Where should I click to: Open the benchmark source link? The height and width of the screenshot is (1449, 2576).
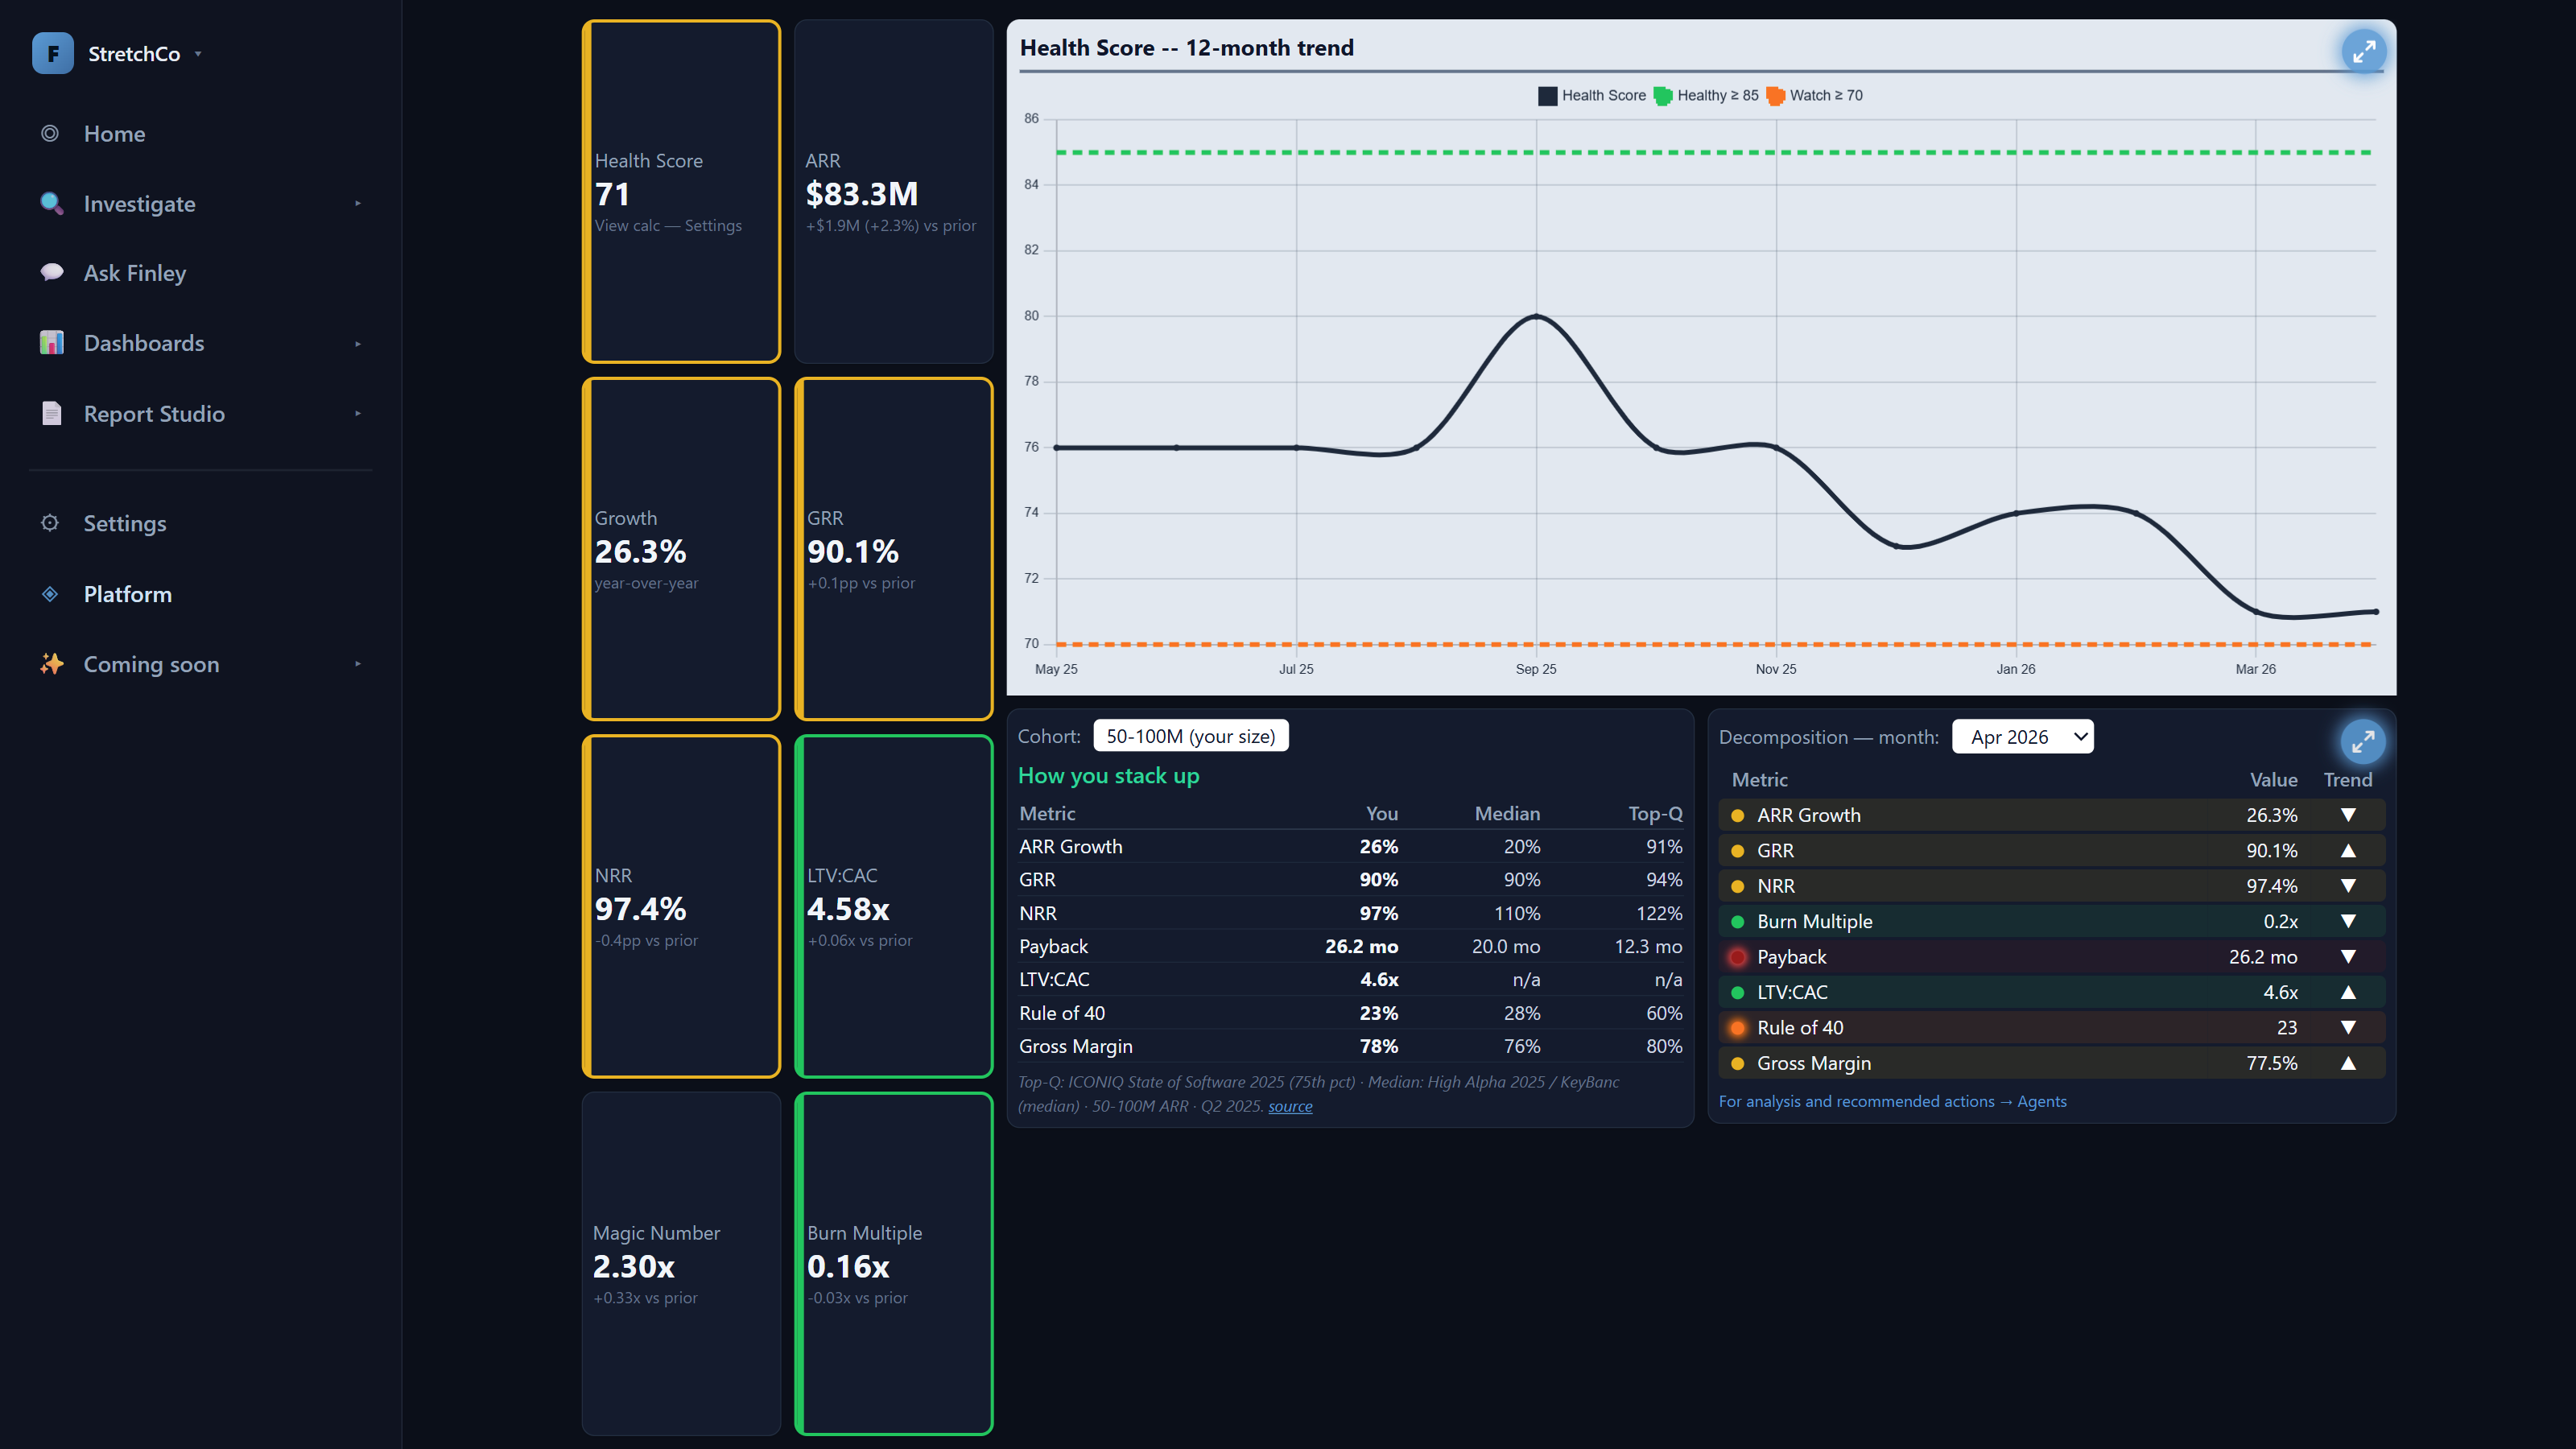point(1290,1106)
